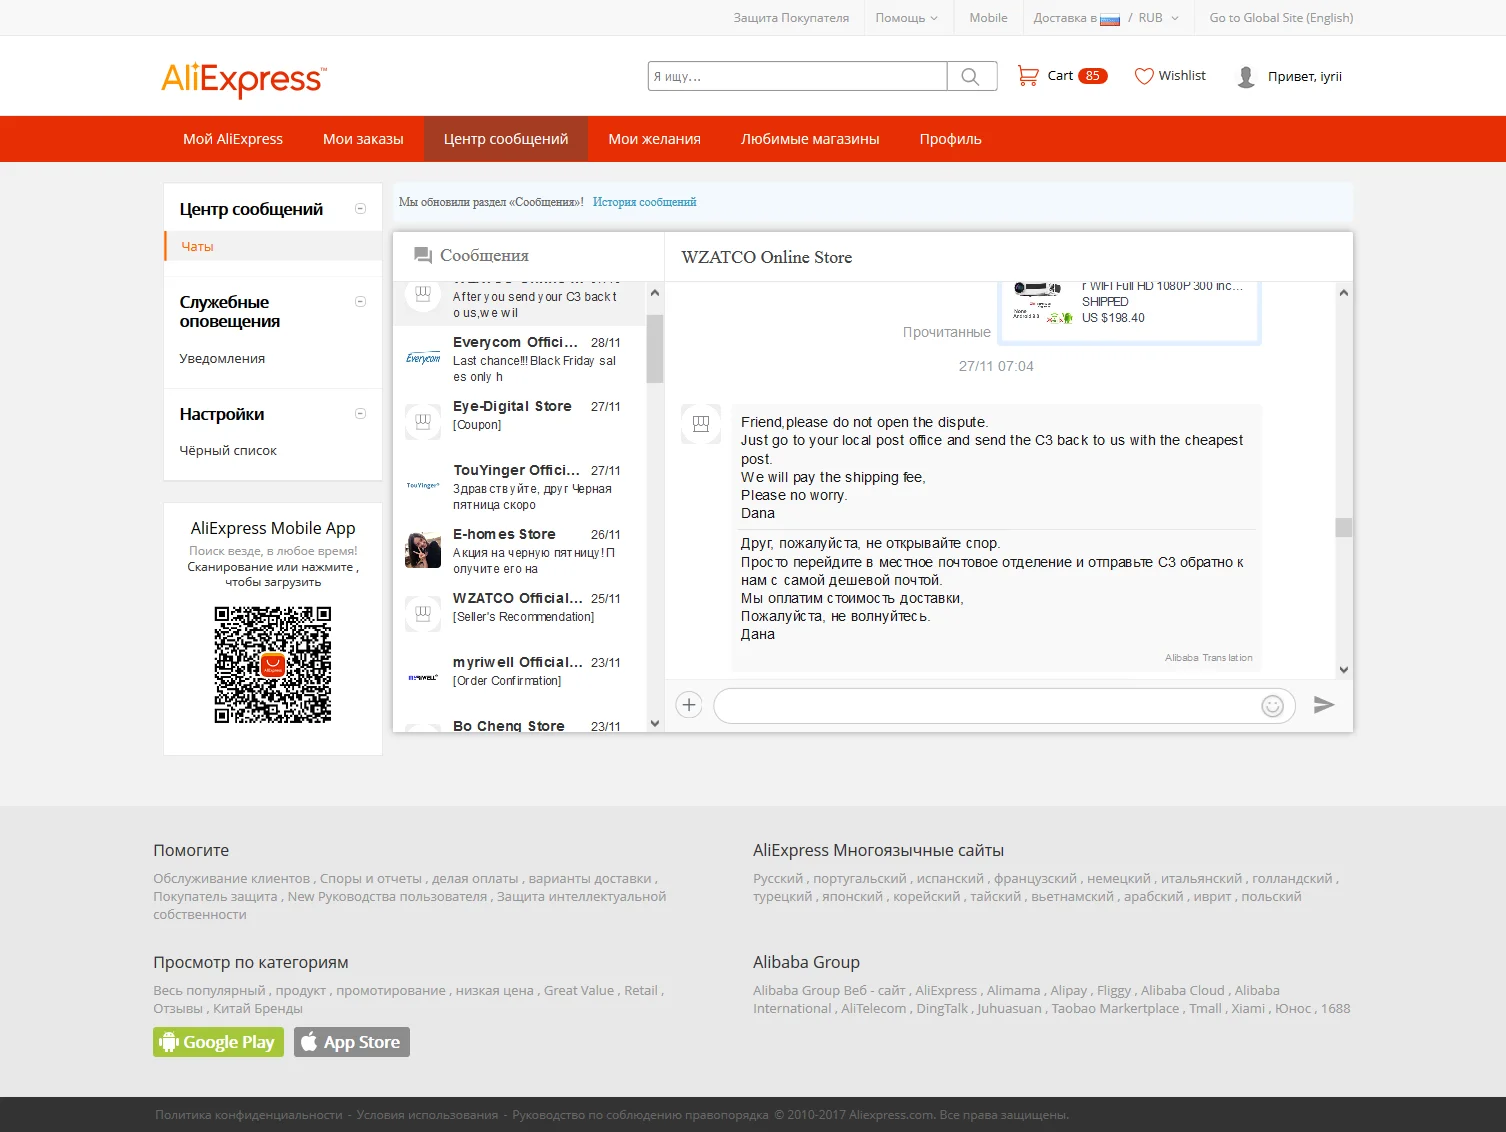Viewport: 1506px width, 1132px height.
Task: Click the user profile avatar icon
Action: point(1246,77)
